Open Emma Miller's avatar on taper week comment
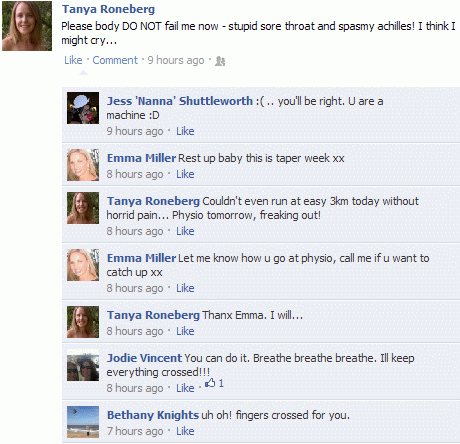Screen dimensions: 460x444 tap(83, 165)
